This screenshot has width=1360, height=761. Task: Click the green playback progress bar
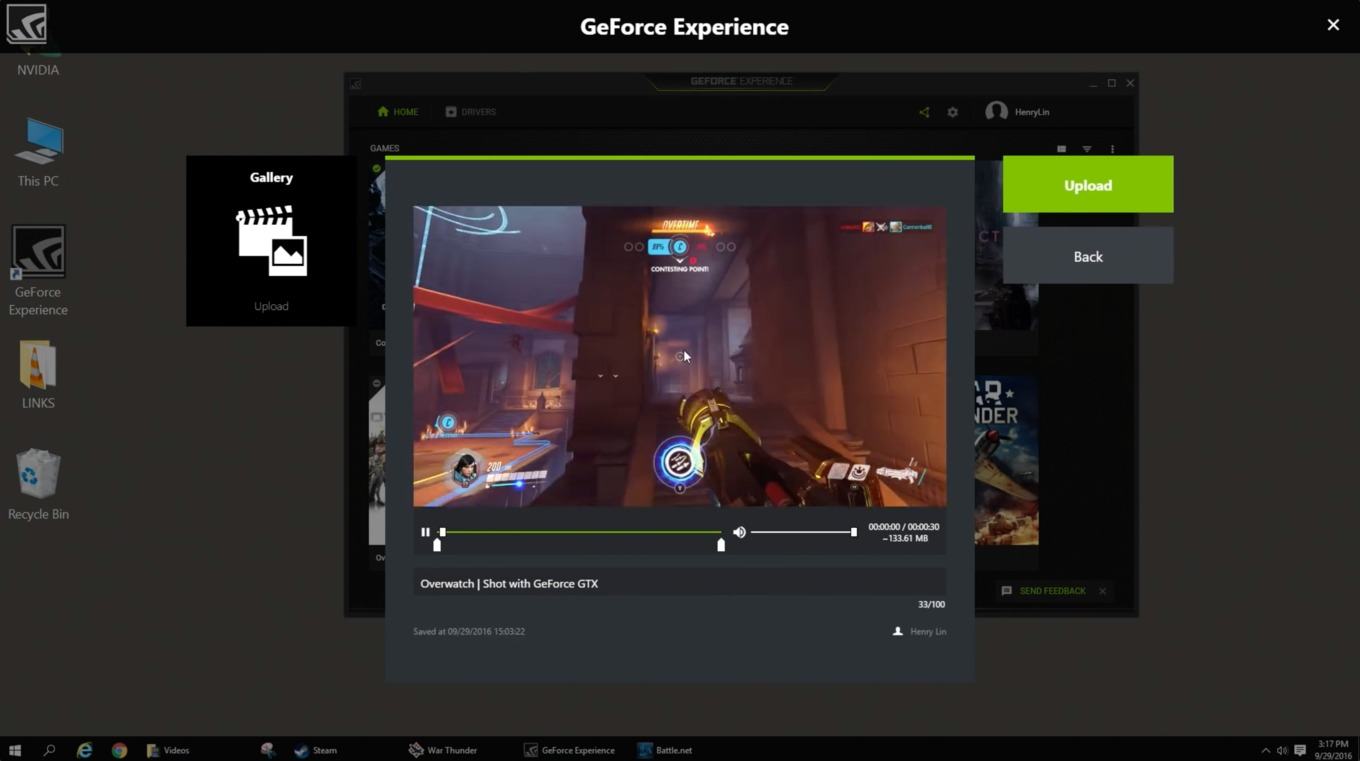(x=580, y=532)
